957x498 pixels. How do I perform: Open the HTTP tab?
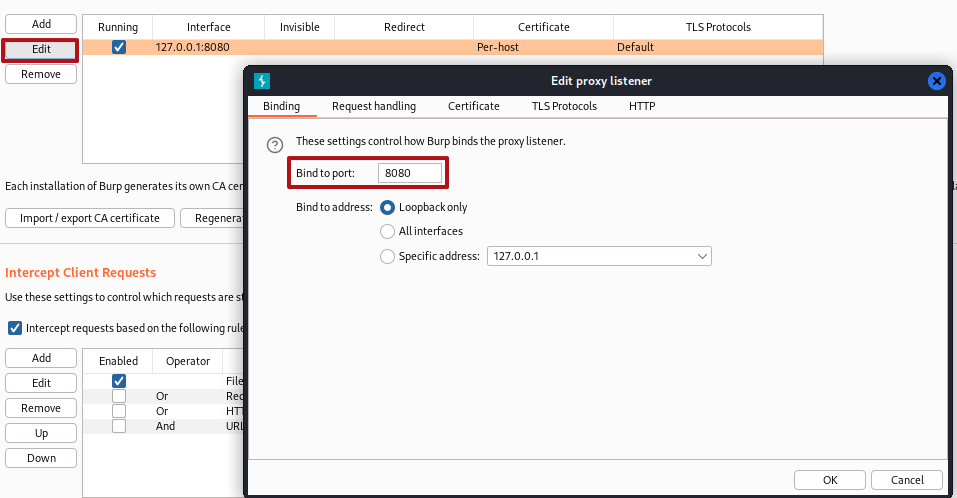click(642, 106)
